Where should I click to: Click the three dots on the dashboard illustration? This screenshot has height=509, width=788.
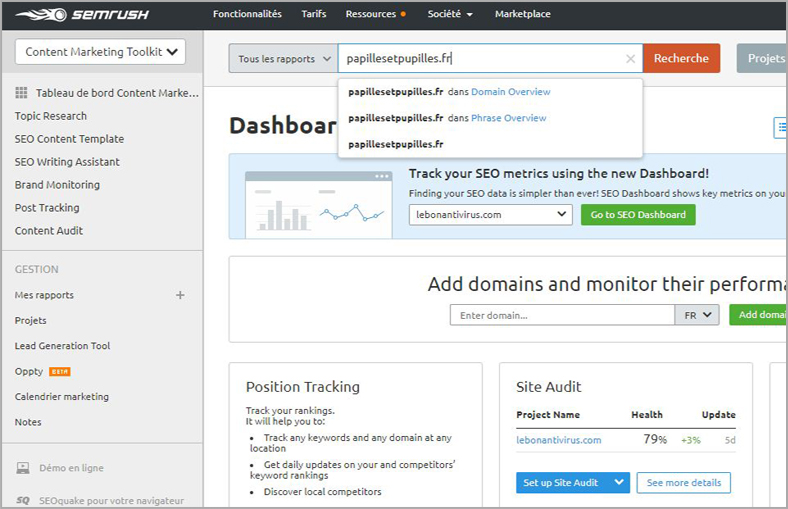tap(382, 176)
